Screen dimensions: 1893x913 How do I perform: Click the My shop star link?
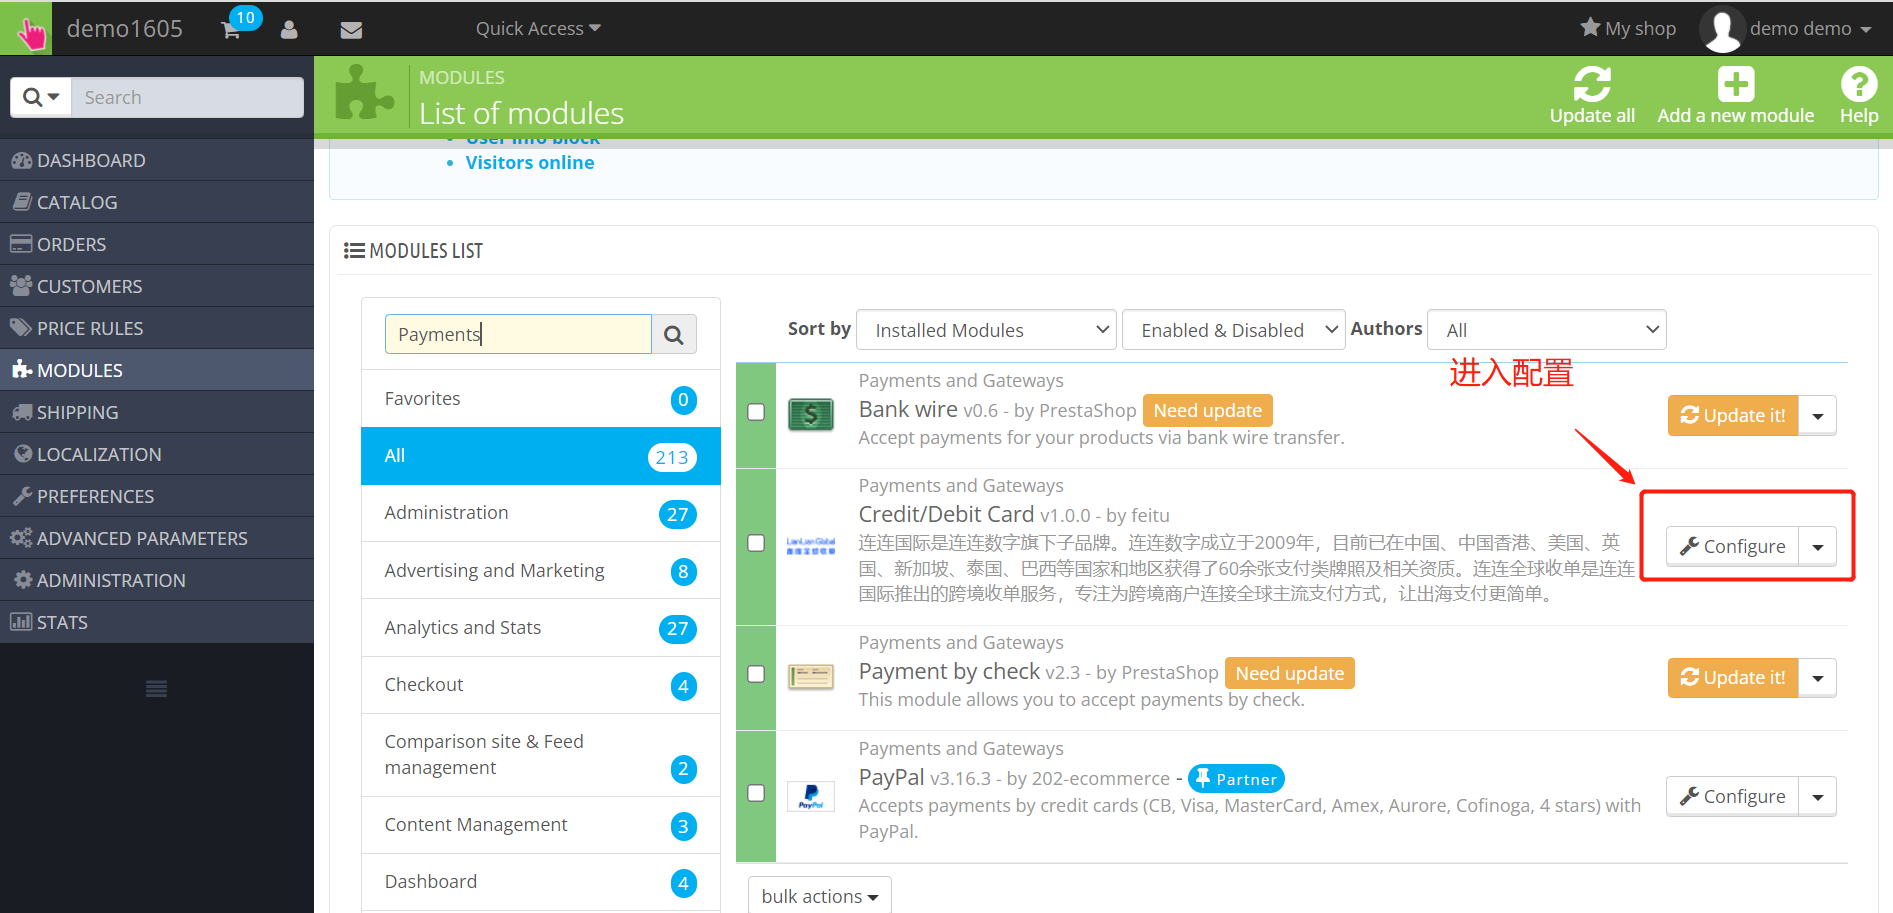click(1628, 28)
